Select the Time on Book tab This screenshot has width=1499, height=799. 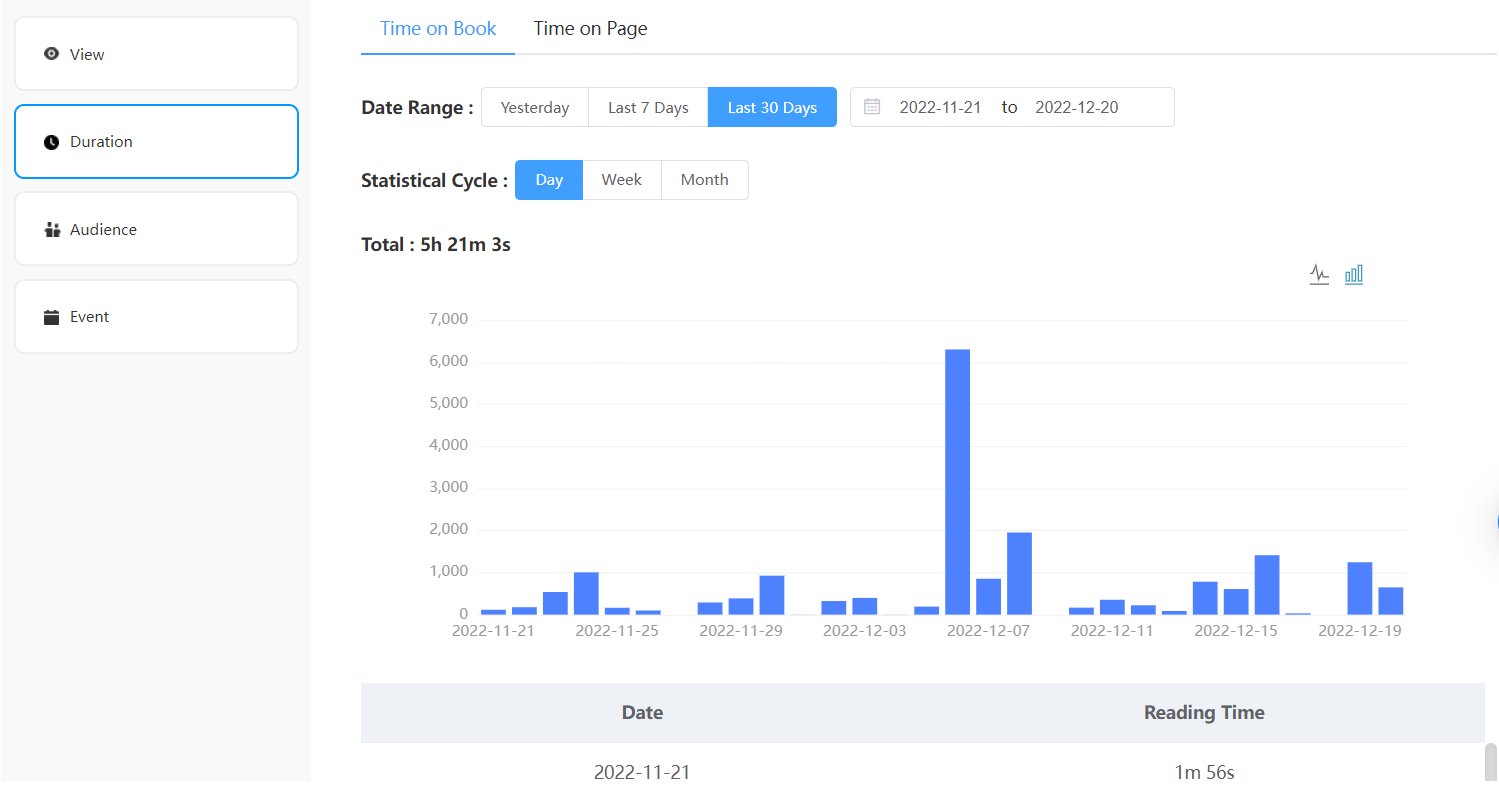point(438,28)
